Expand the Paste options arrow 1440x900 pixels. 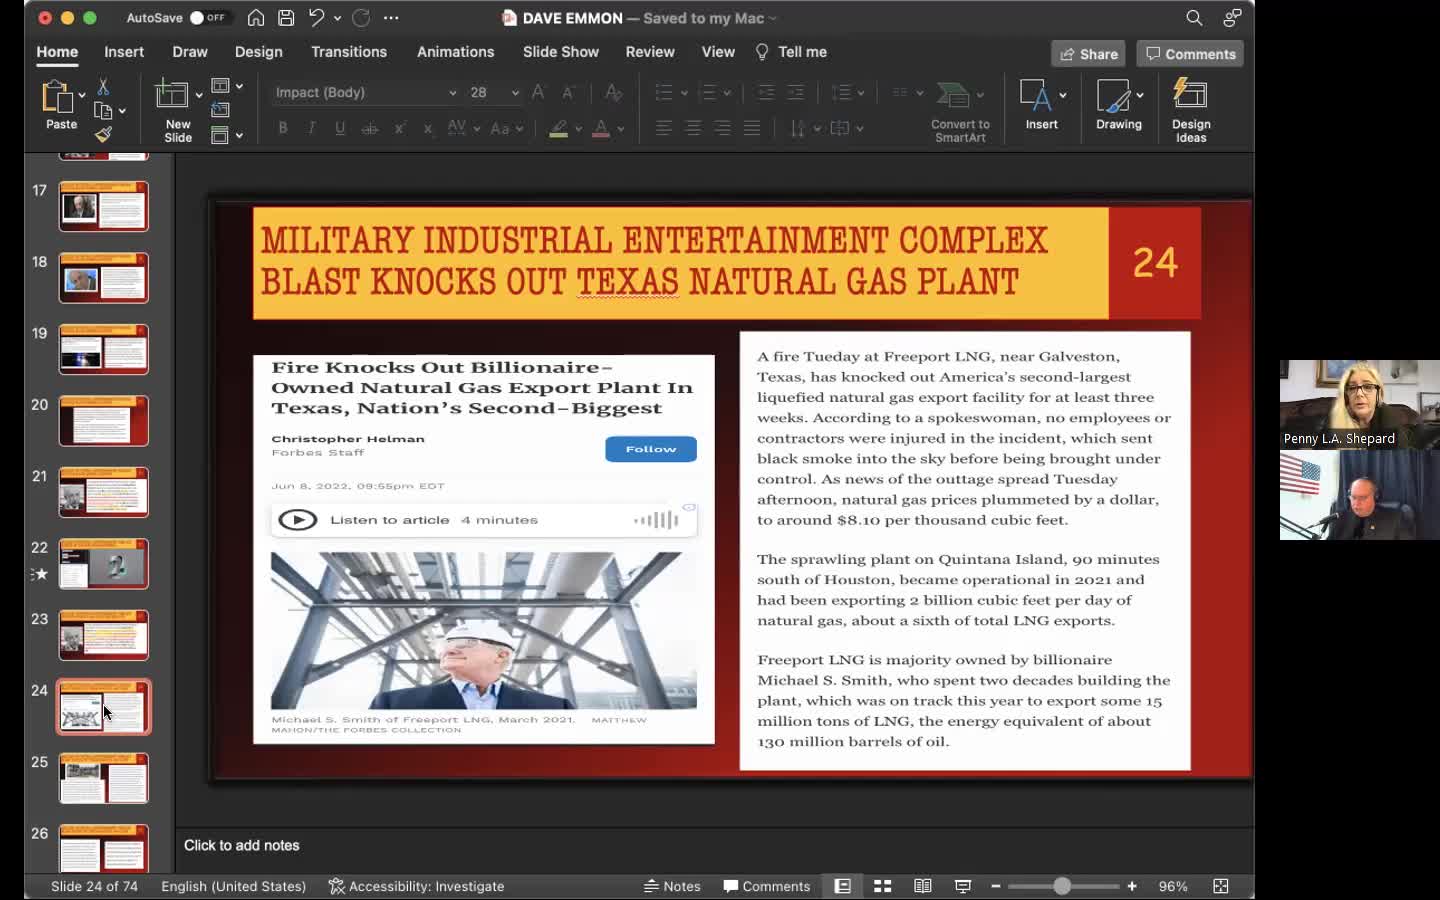pyautogui.click(x=81, y=95)
